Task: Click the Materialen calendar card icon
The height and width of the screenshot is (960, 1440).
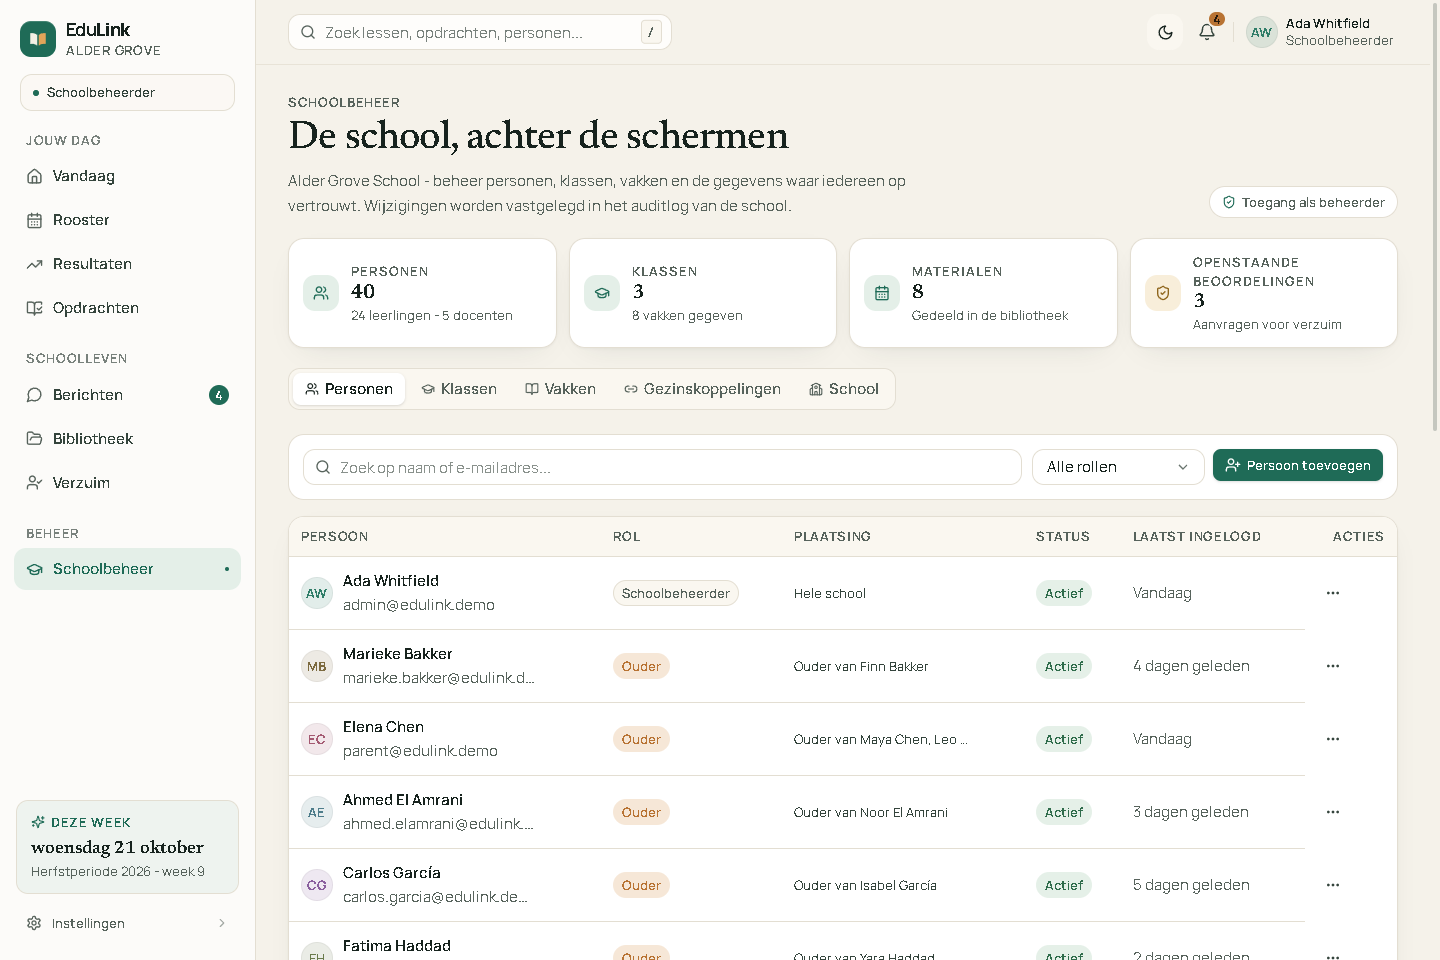Action: click(882, 293)
